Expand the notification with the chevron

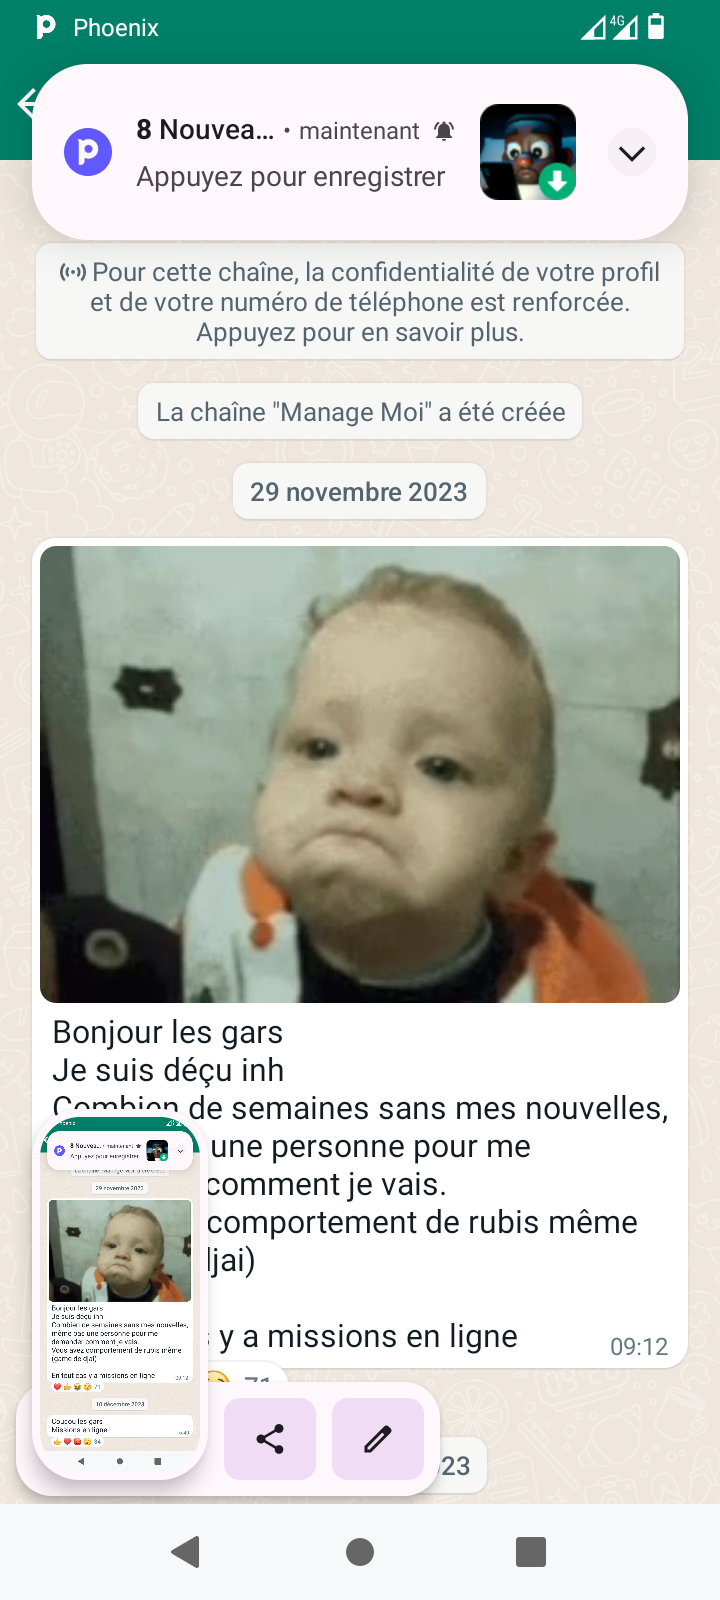[632, 153]
